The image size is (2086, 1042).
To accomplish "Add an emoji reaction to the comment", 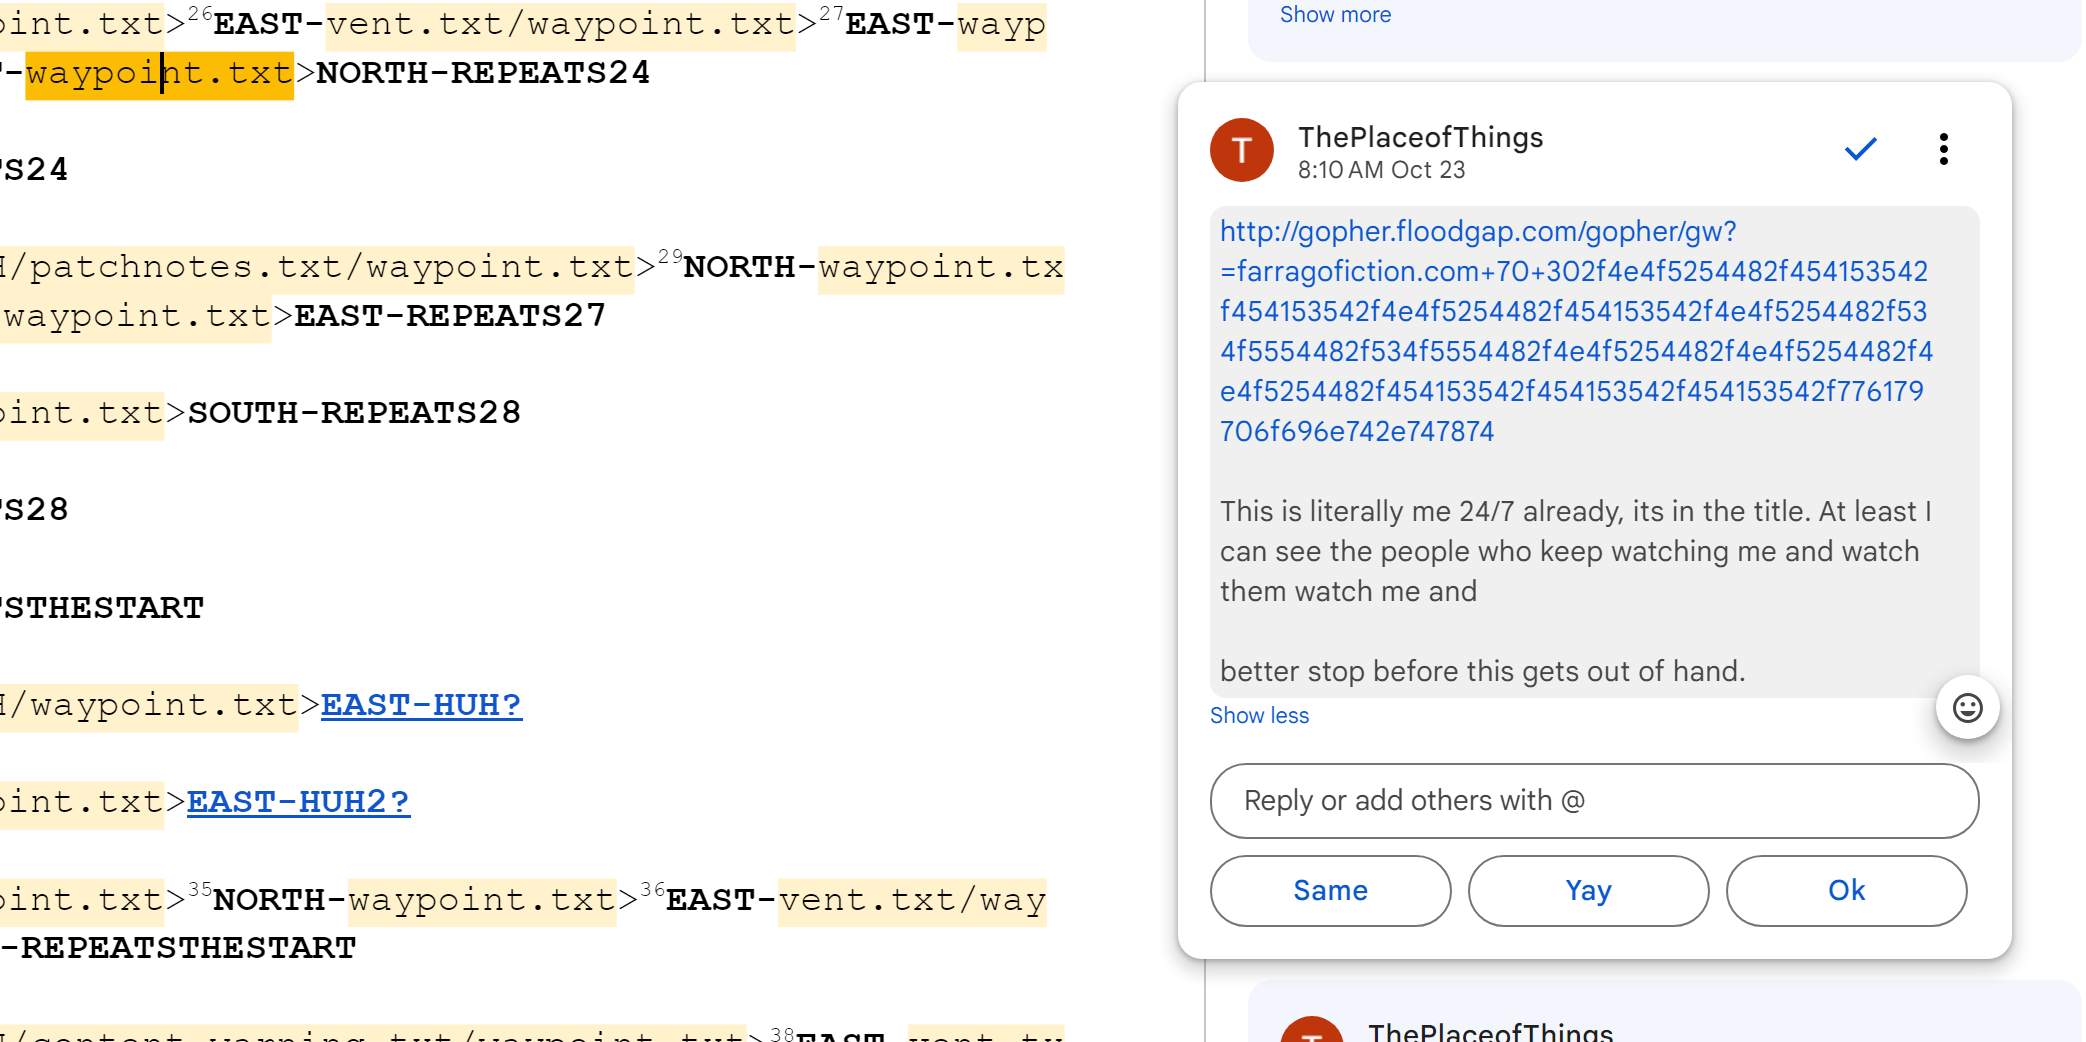I will [1967, 708].
